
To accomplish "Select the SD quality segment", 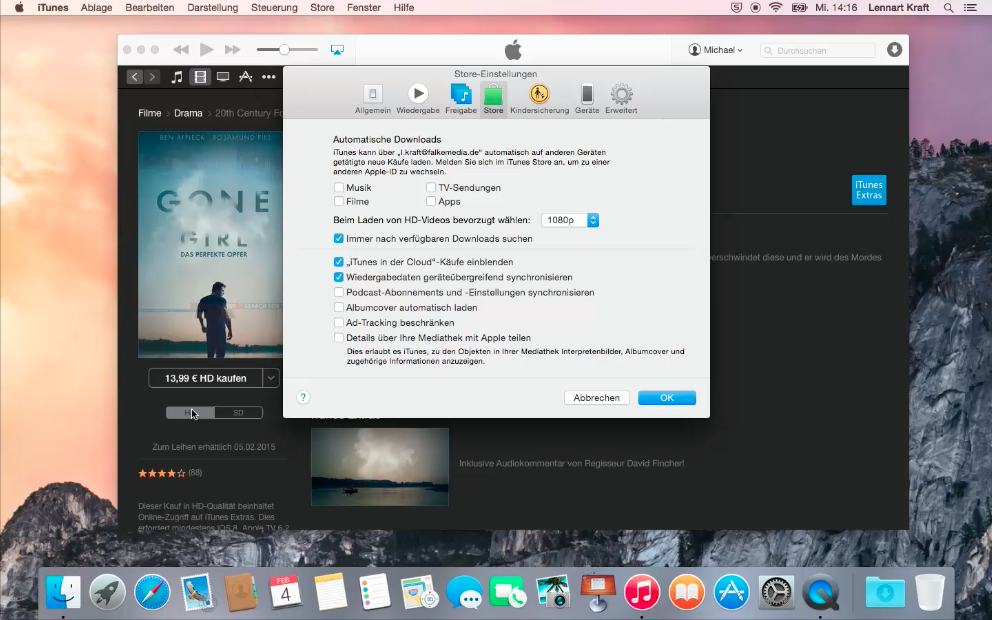I will click(239, 412).
